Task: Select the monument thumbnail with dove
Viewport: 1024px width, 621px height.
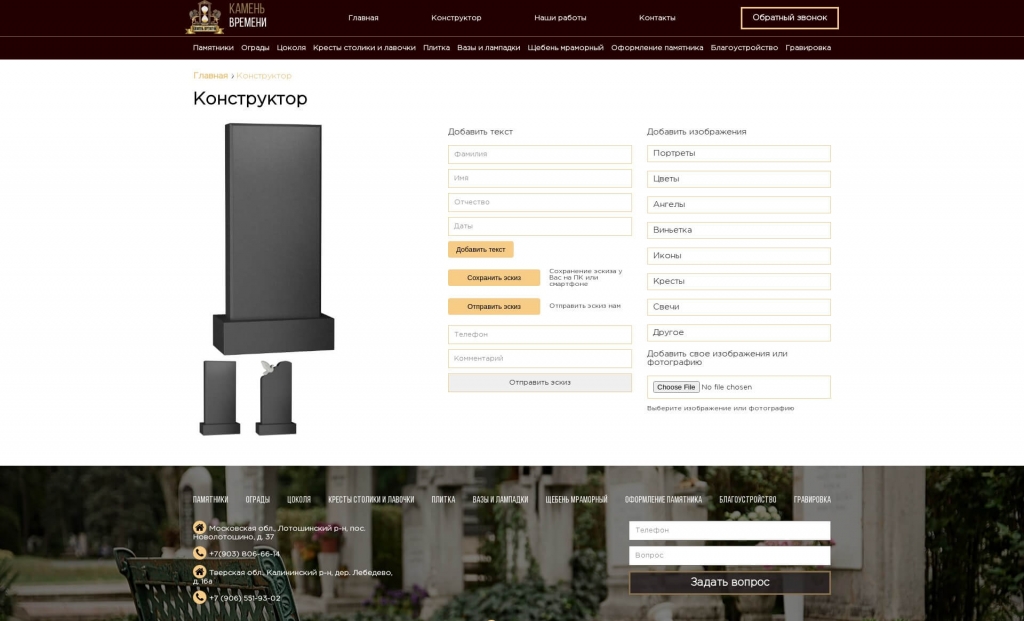Action: 276,398
